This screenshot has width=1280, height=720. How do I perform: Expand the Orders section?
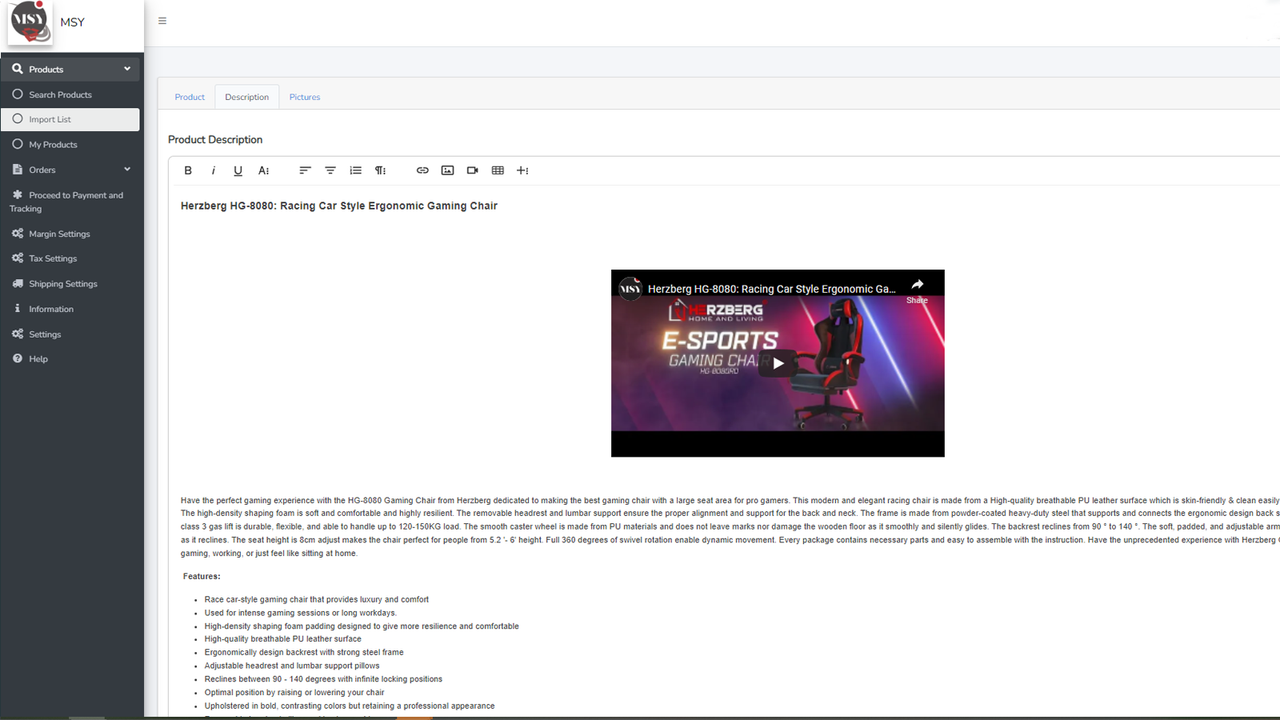pyautogui.click(x=126, y=169)
